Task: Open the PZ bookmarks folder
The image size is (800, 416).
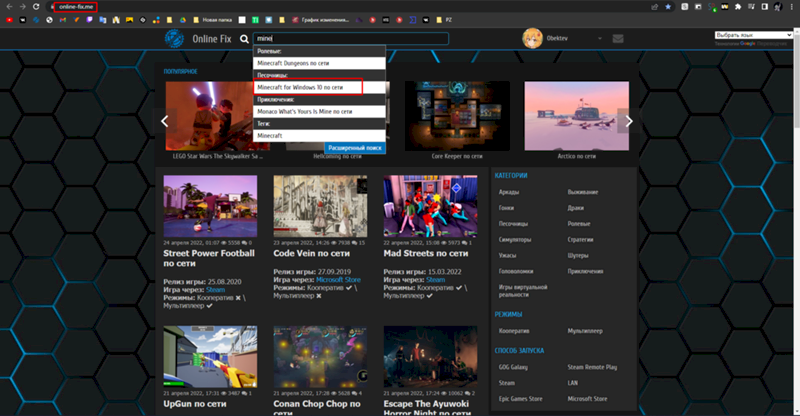Action: pyautogui.click(x=444, y=20)
